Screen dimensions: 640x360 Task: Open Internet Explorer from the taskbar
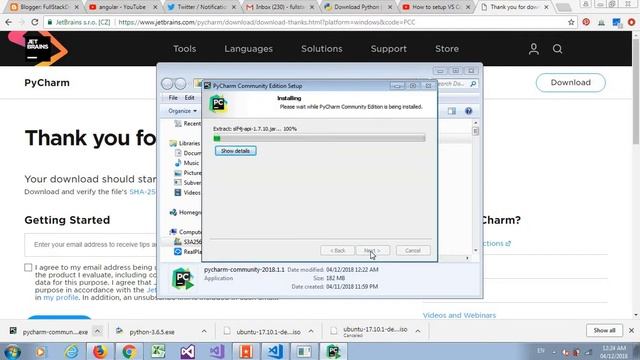(x=71, y=351)
